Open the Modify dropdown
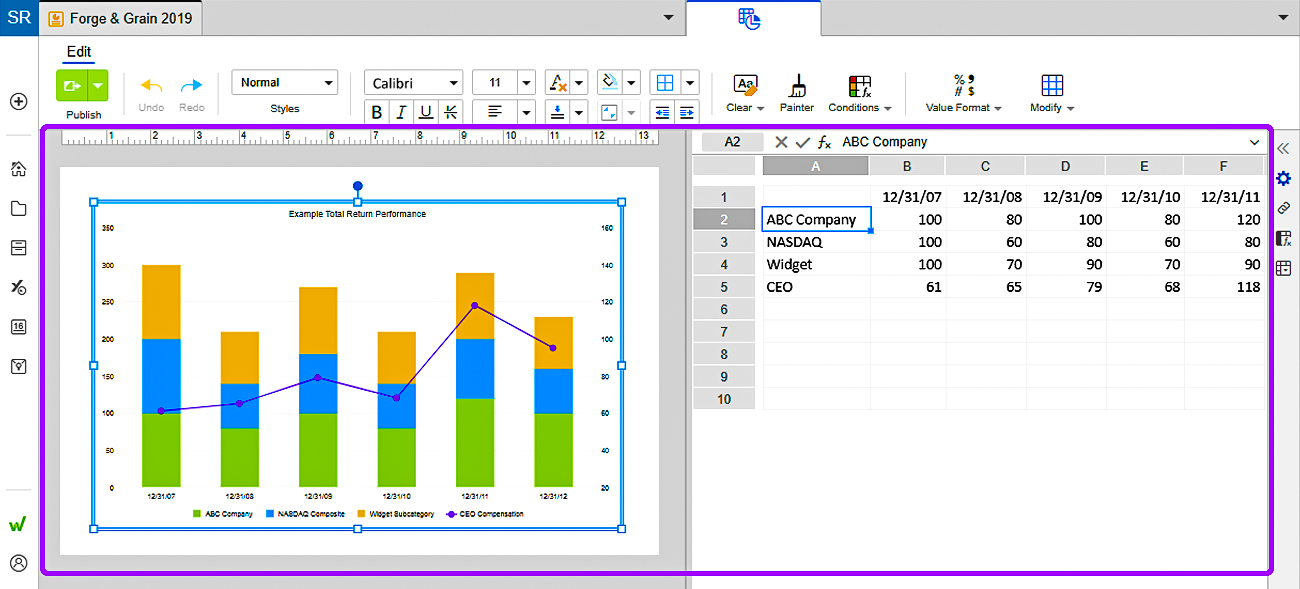Viewport: 1300px width, 589px height. 1052,108
